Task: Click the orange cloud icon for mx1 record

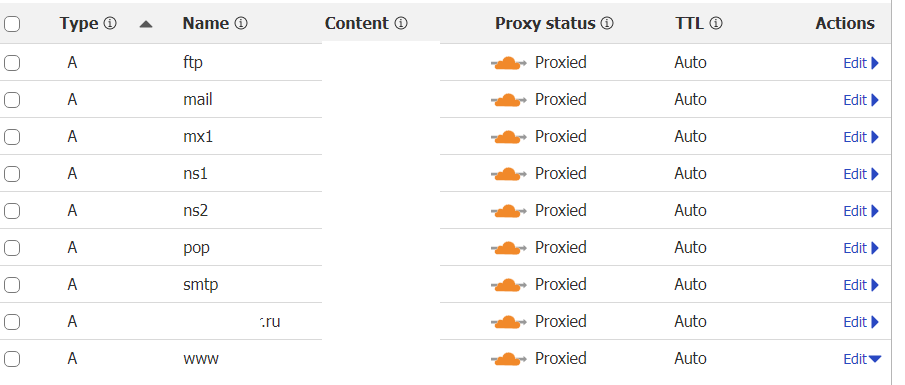Action: 508,136
